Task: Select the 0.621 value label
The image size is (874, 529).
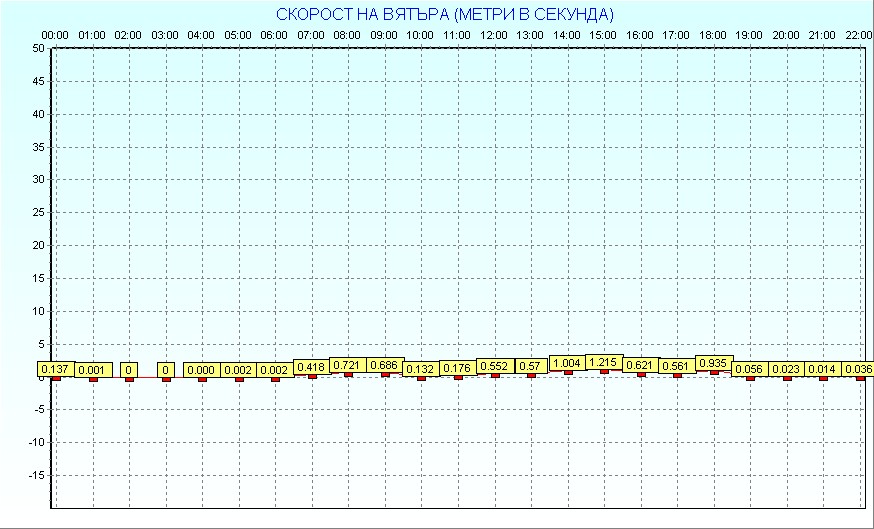Action: click(x=640, y=365)
